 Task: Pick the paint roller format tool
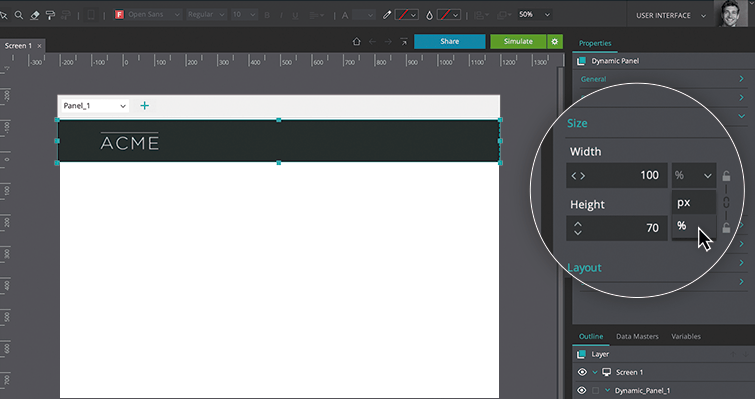50,15
